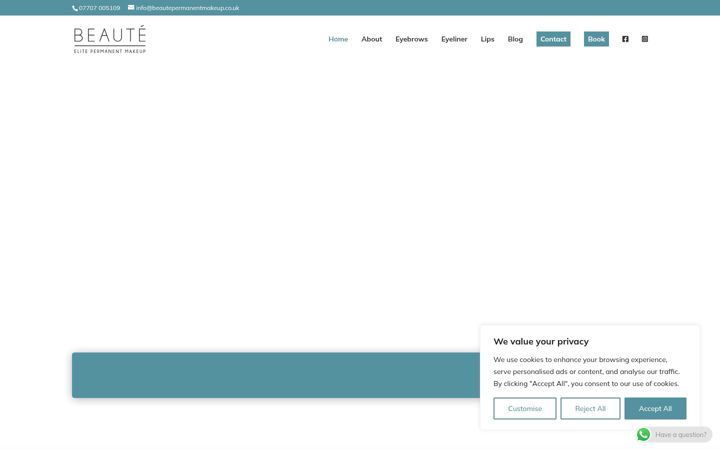Click Accept All cookies
The height and width of the screenshot is (450, 720).
click(x=655, y=408)
